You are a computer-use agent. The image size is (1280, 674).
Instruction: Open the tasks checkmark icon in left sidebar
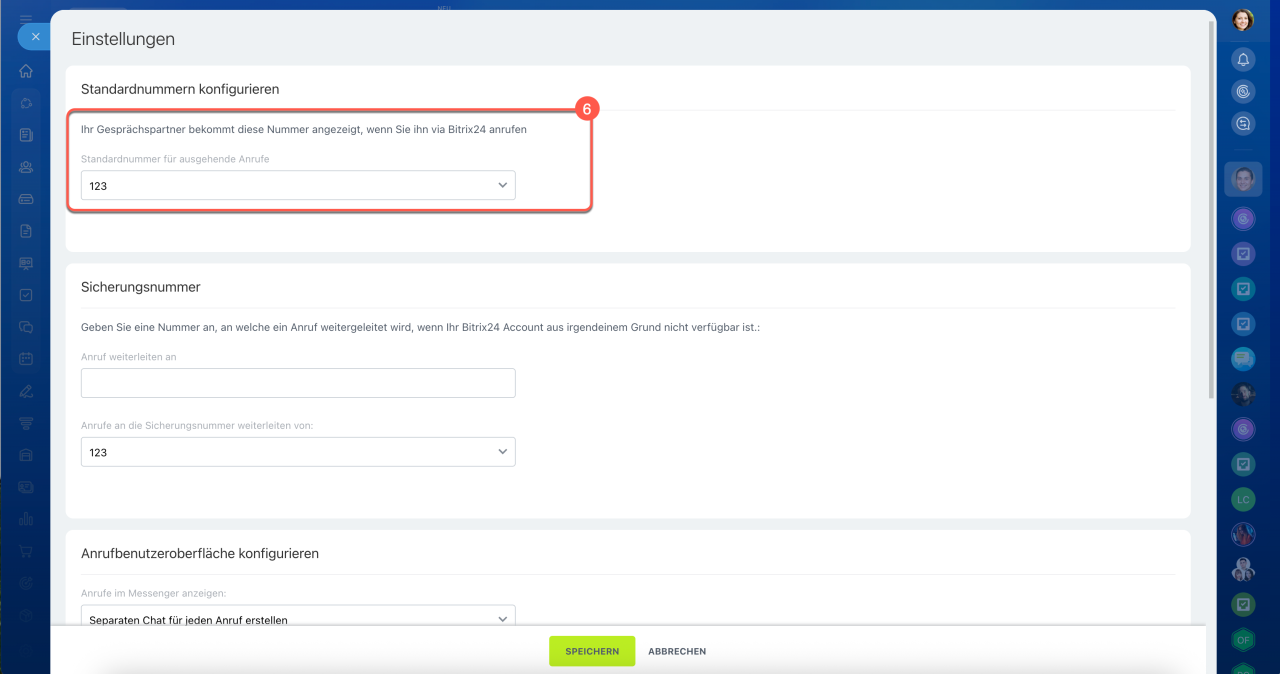tap(26, 295)
